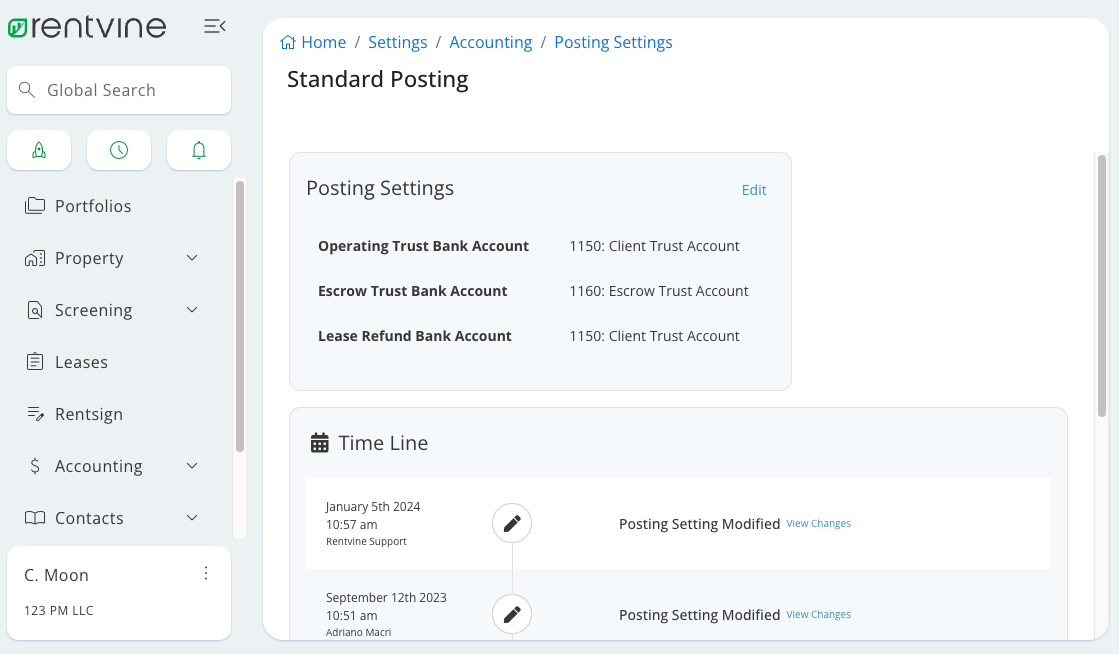Click Edit on the Posting Settings card
The width and height of the screenshot is (1119, 654).
754,189
